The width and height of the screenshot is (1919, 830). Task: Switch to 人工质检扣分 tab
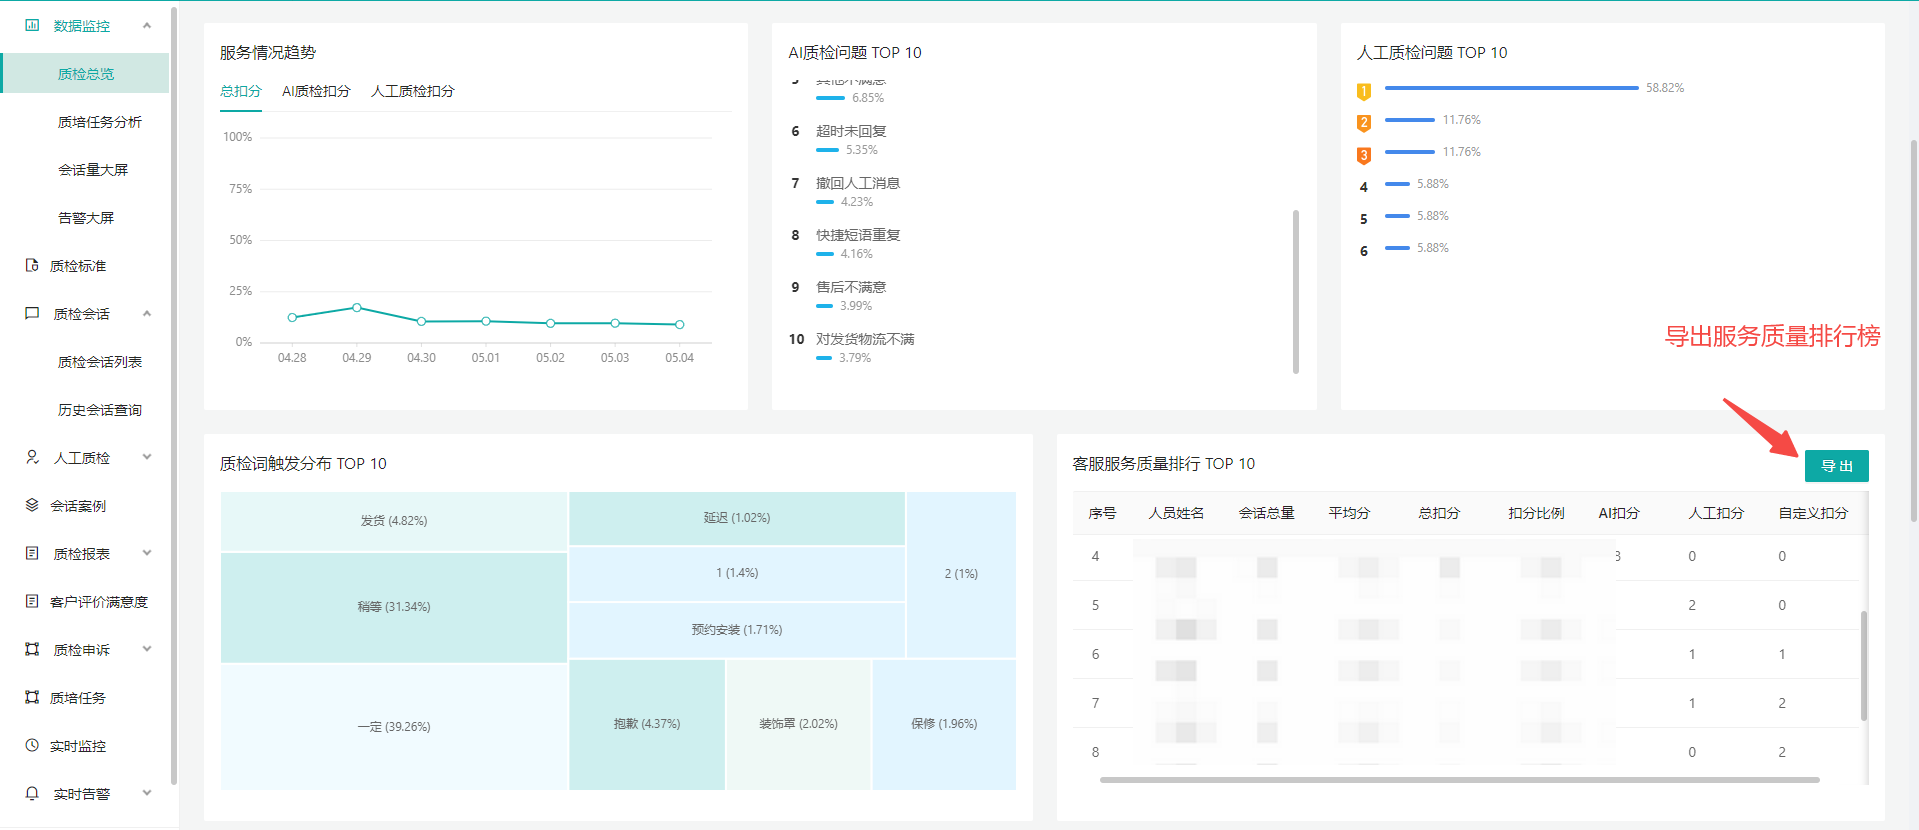click(413, 91)
